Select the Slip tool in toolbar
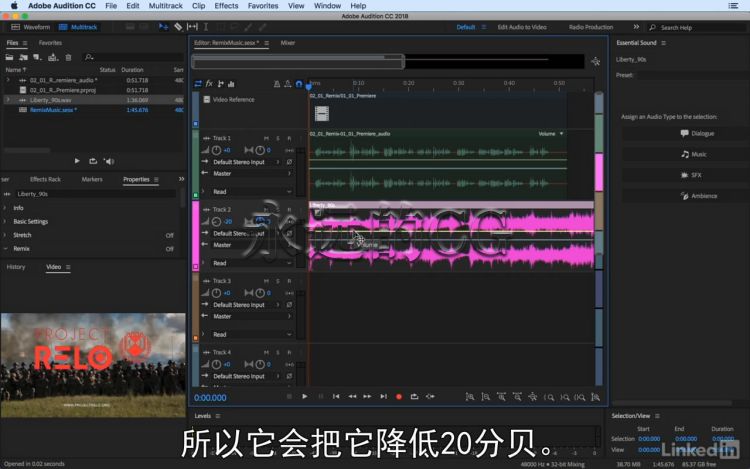Viewport: 750px width, 469px height. (x=192, y=27)
